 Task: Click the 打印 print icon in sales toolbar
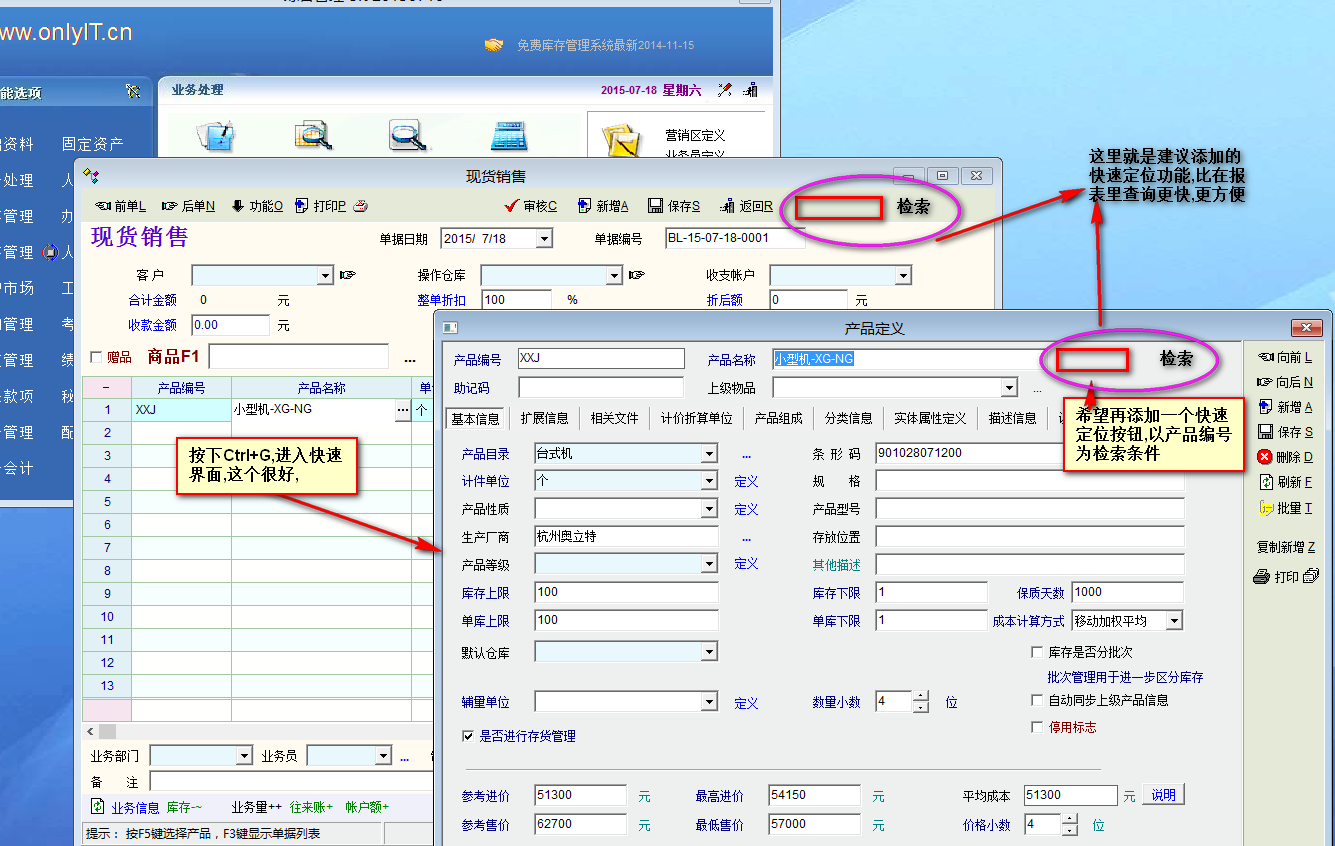pos(301,206)
